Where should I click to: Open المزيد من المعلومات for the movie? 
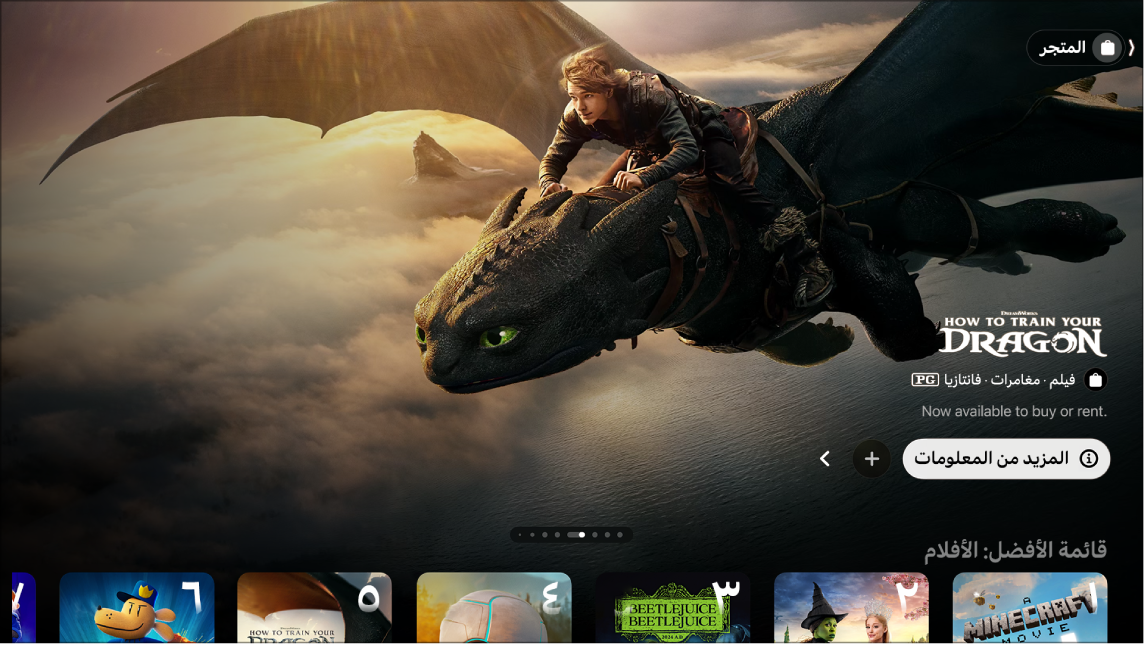1006,459
